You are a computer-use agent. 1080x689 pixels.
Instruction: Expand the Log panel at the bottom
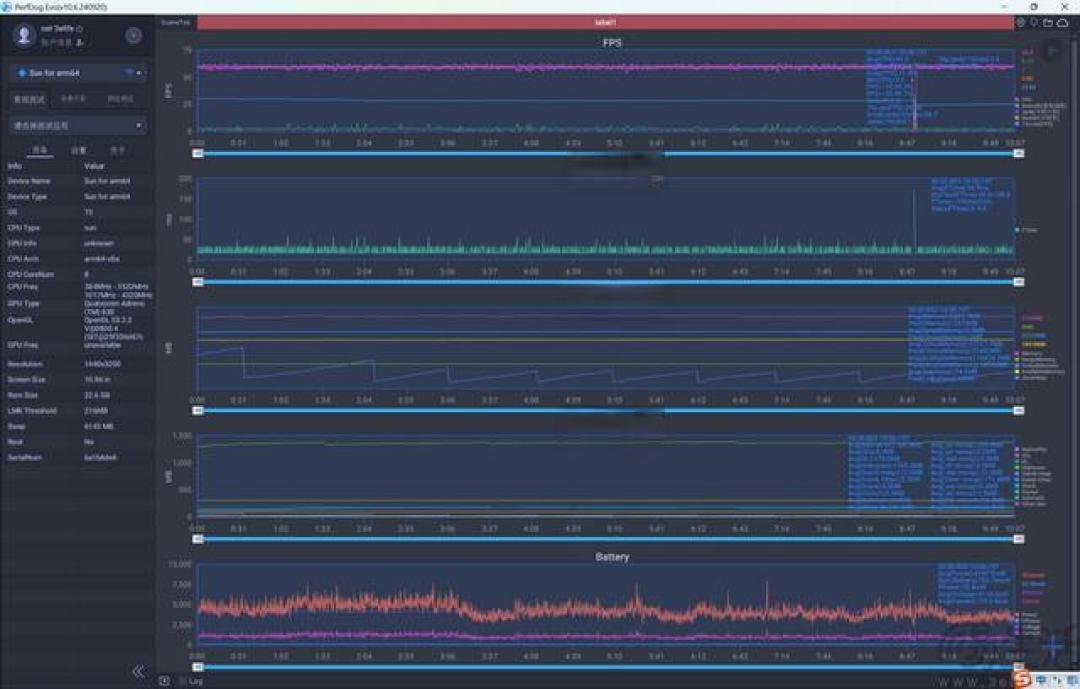[195, 681]
